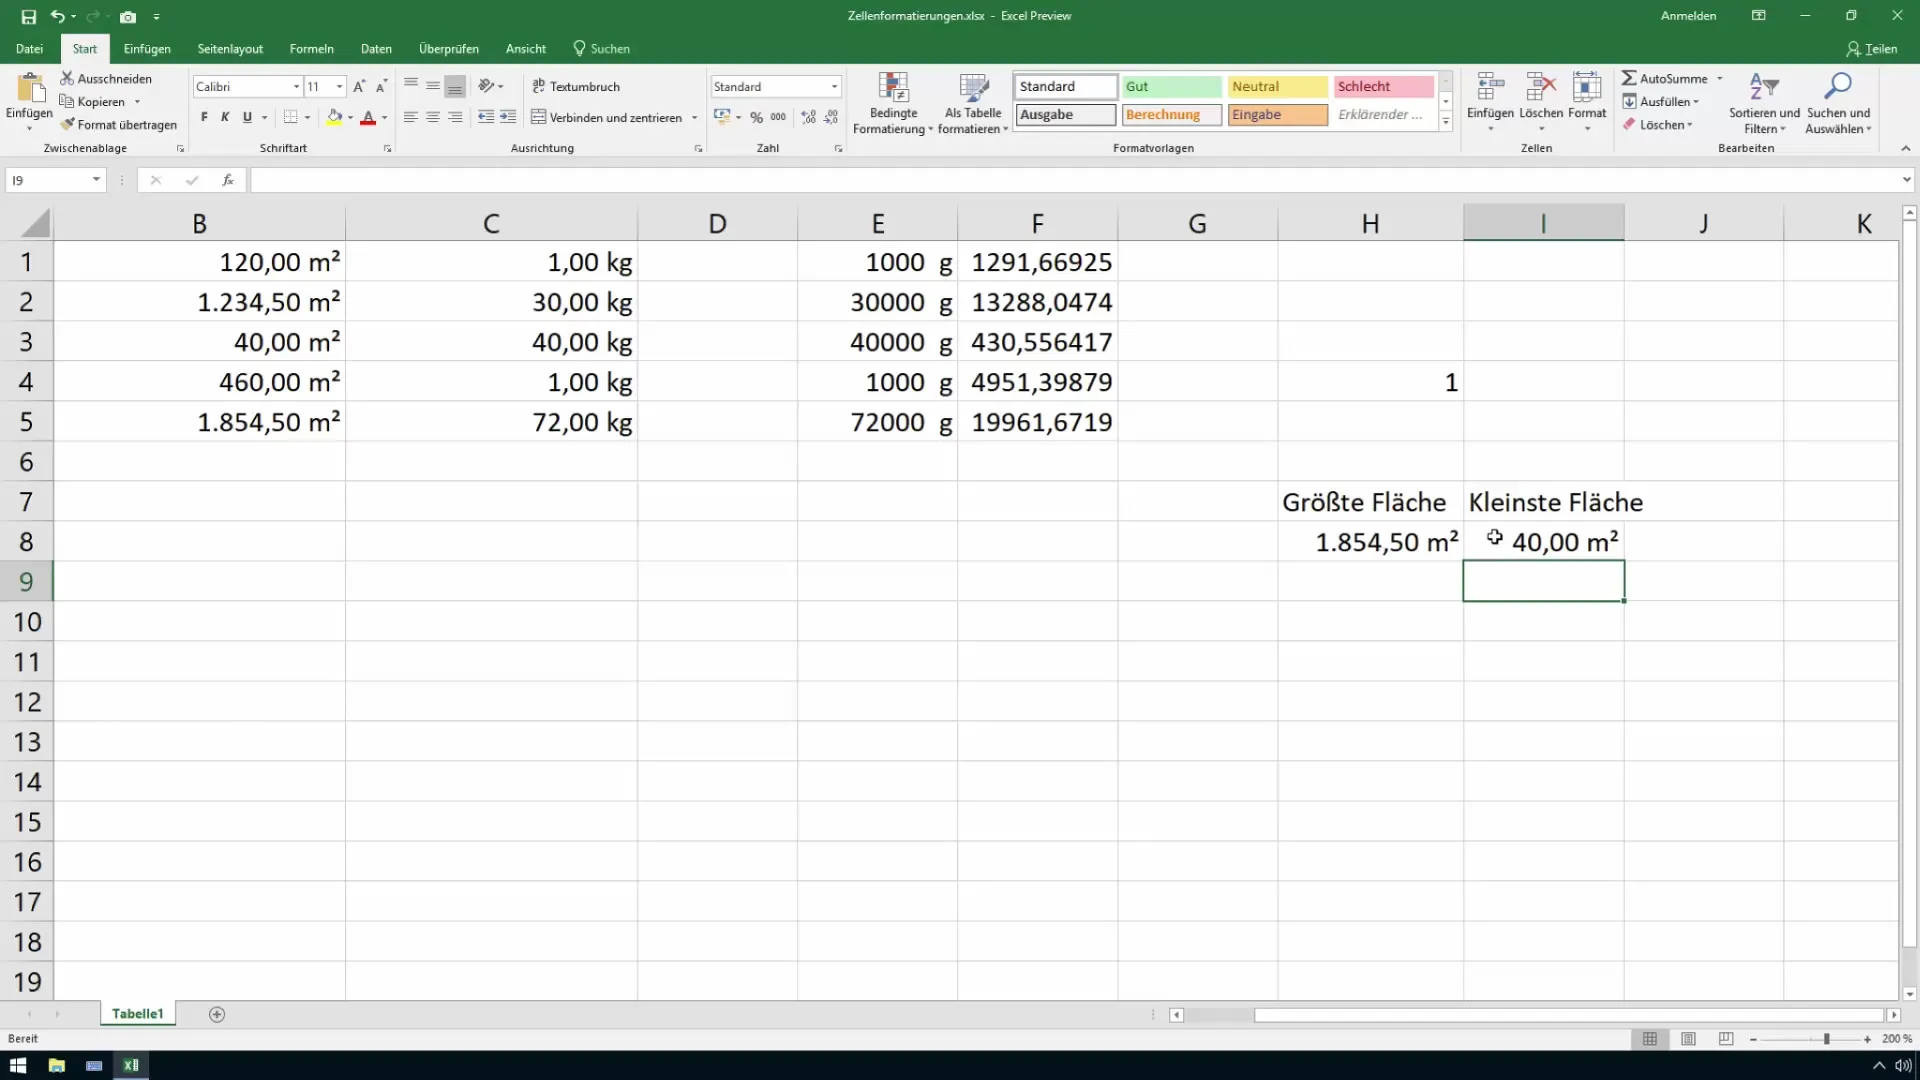Click the camera screenshot icon in title bar
Viewport: 1920px width, 1080px height.
tap(127, 17)
